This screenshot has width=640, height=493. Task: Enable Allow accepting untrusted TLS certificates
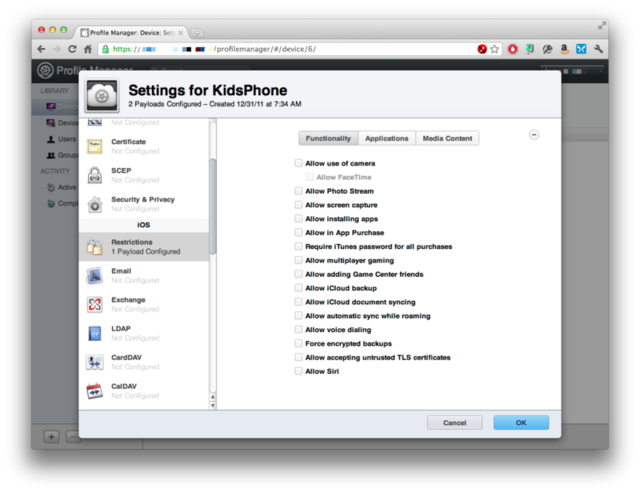click(298, 358)
